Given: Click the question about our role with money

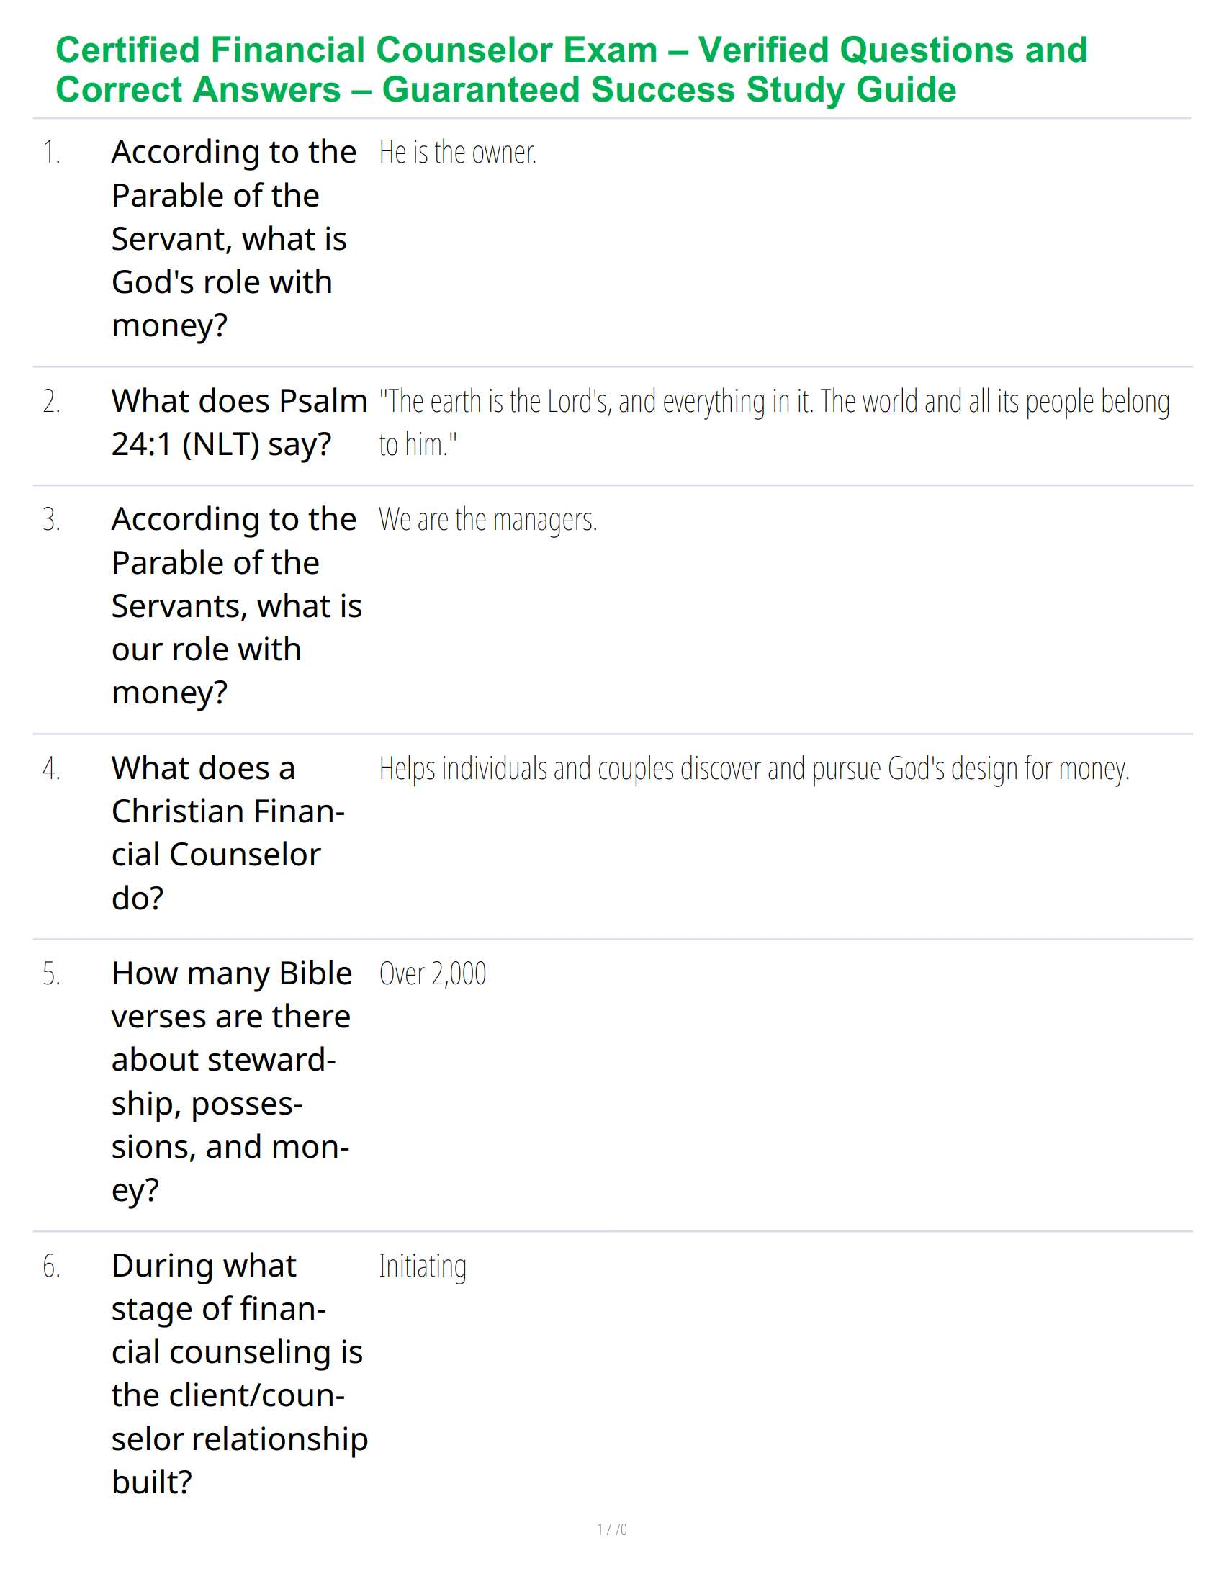Looking at the screenshot, I should 236,605.
